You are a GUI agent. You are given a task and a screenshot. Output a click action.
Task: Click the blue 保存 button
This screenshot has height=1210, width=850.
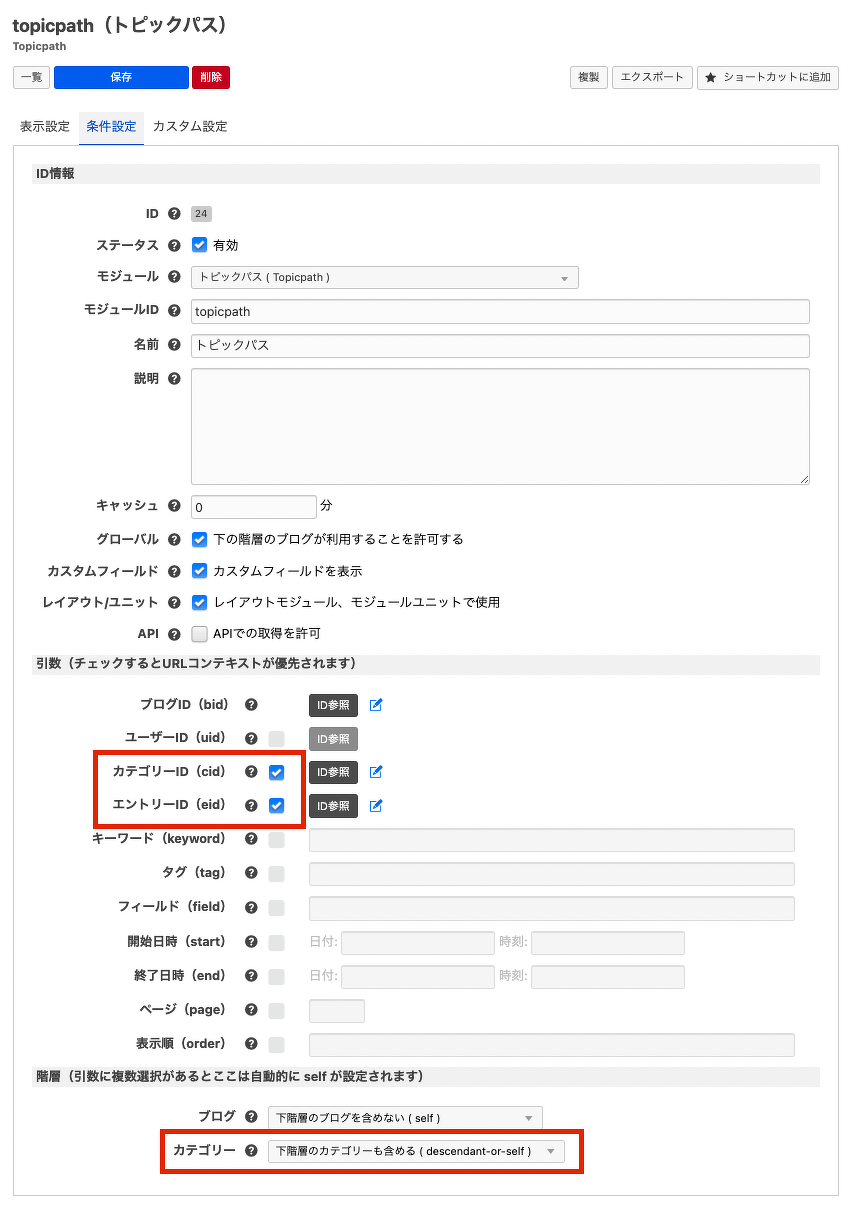click(121, 78)
